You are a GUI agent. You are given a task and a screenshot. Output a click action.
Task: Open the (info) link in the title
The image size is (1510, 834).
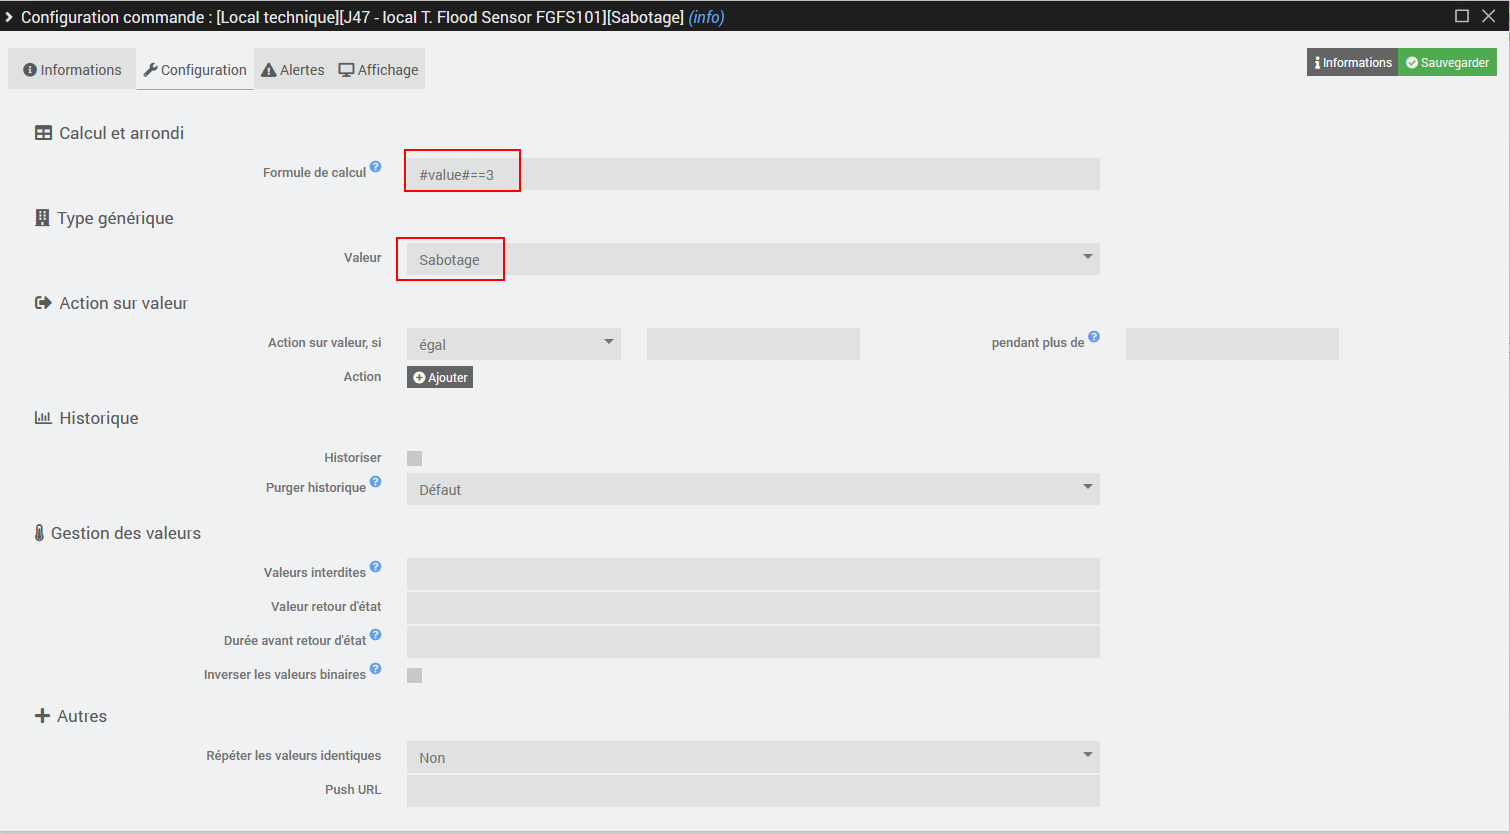coord(707,17)
